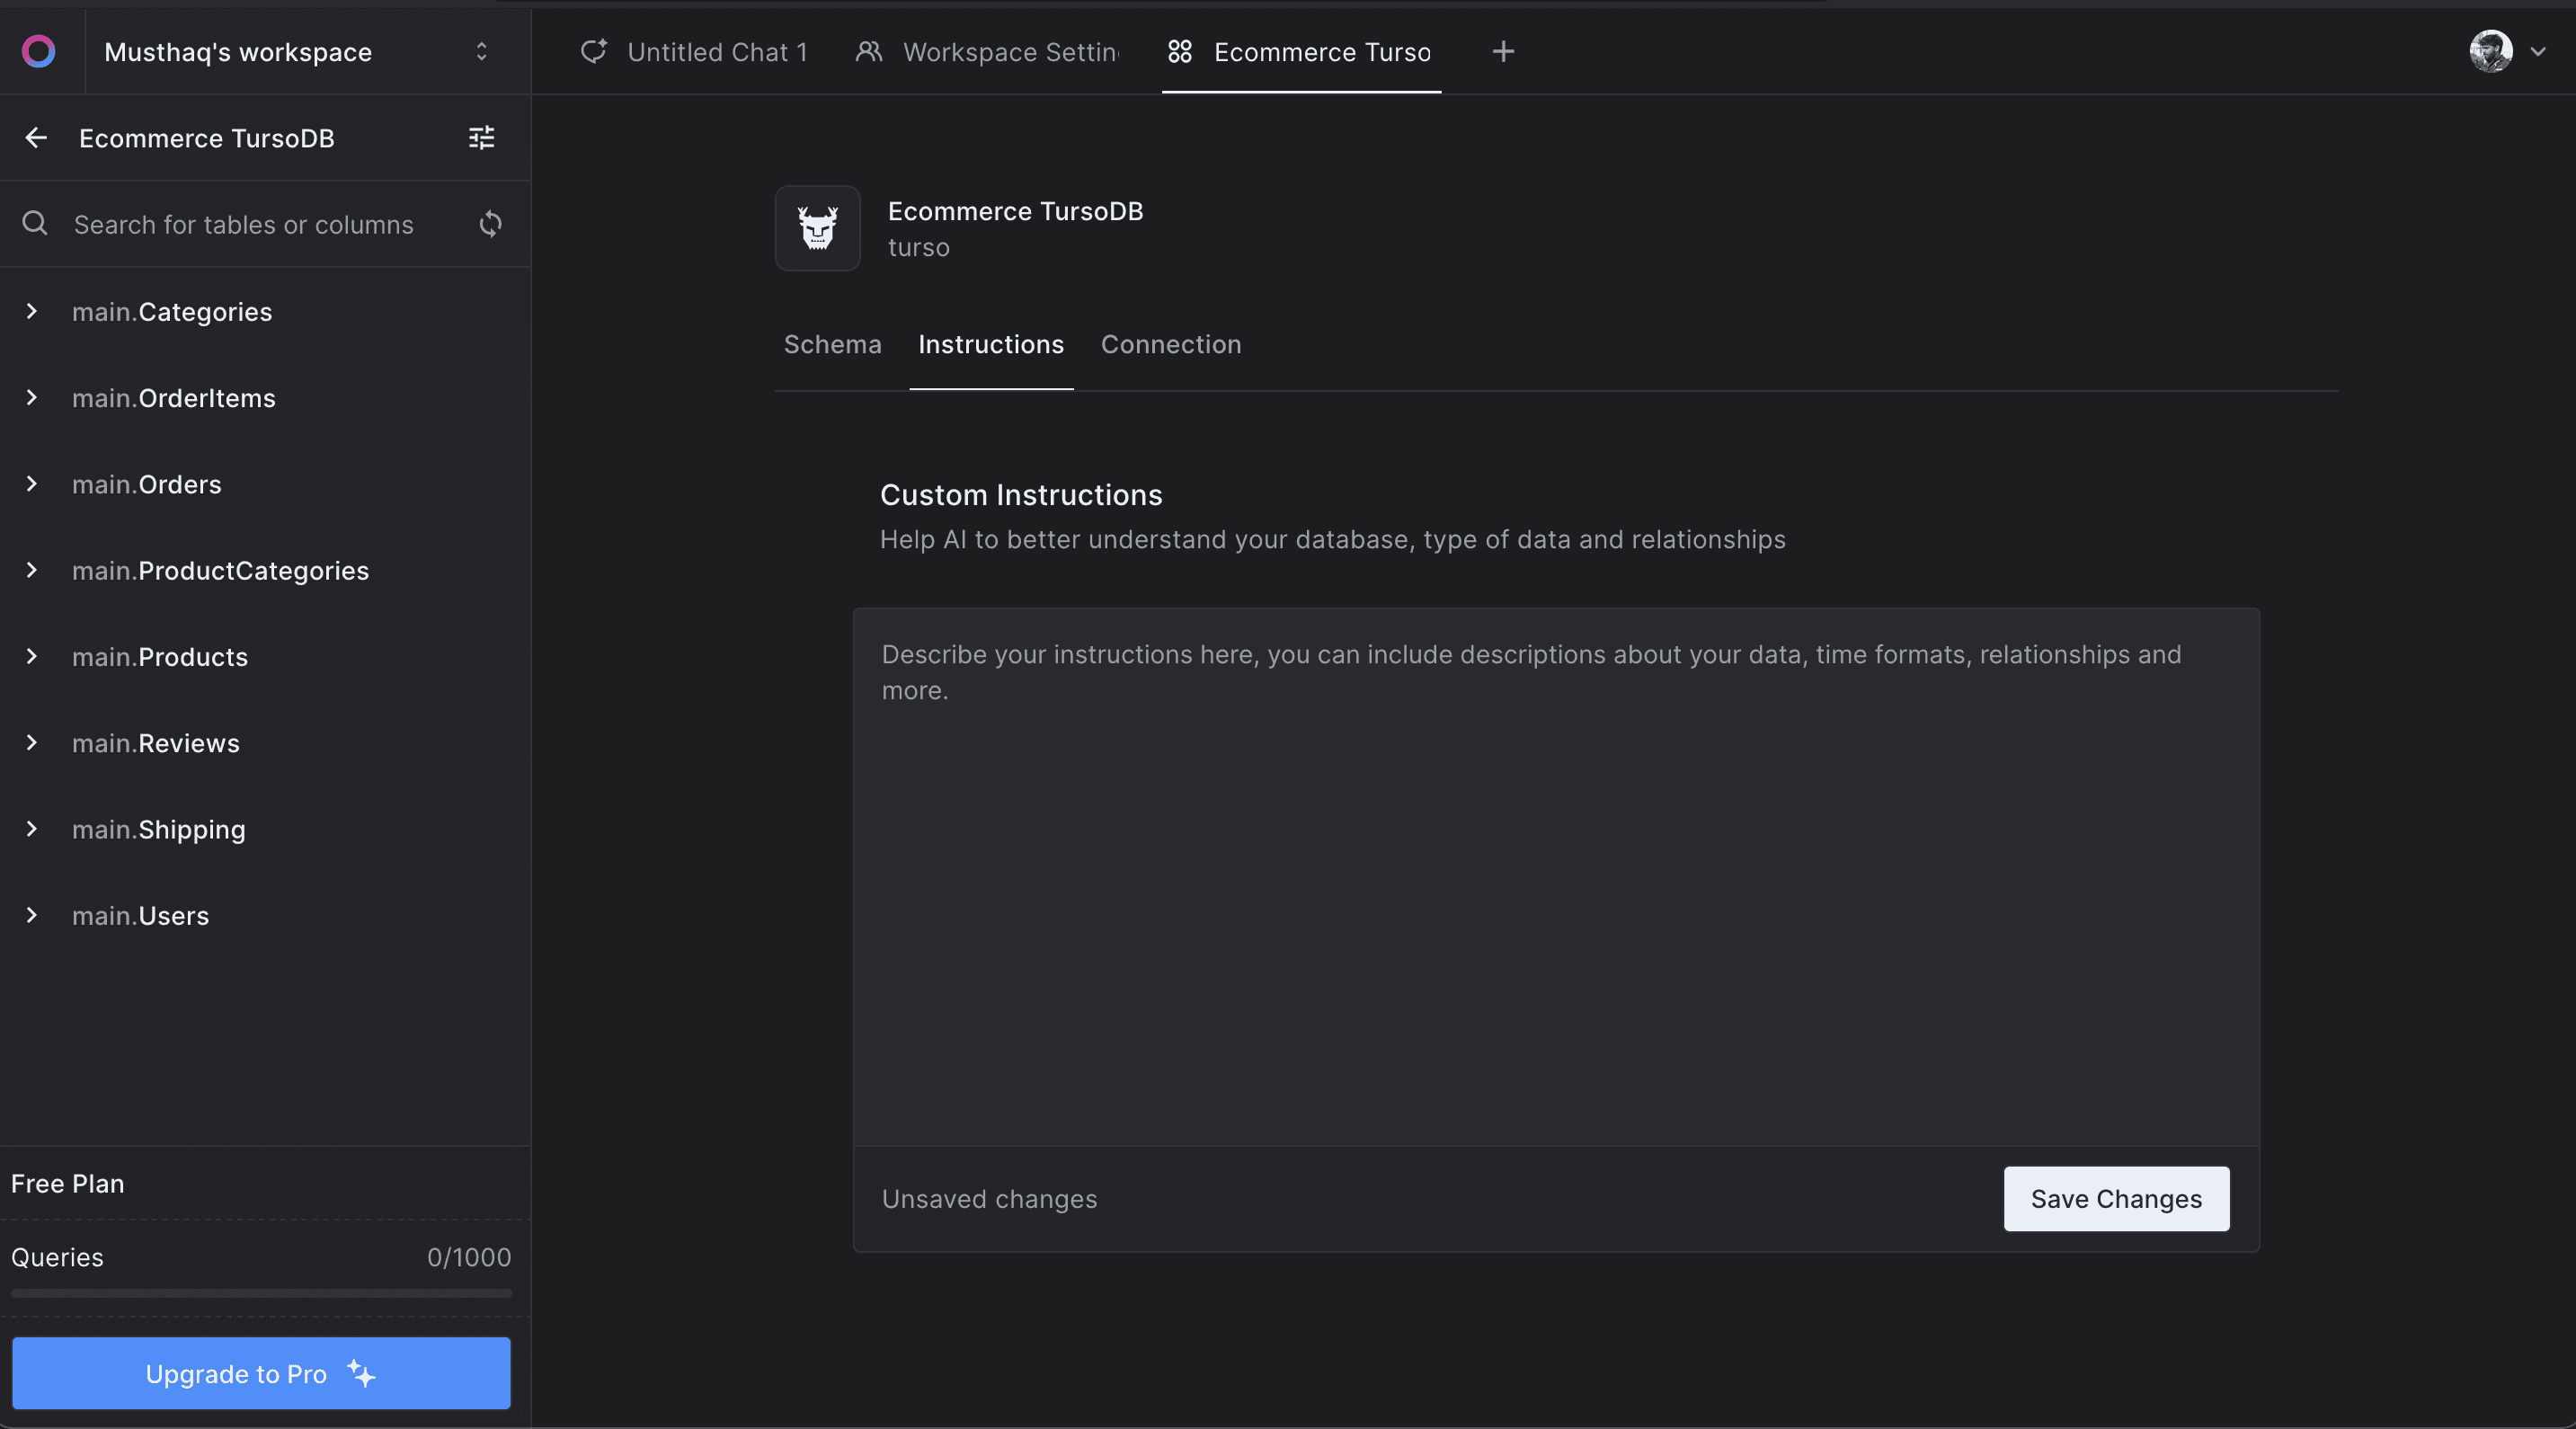Viewport: 2576px width, 1429px height.
Task: Select the main.Users table name
Action: tap(141, 916)
